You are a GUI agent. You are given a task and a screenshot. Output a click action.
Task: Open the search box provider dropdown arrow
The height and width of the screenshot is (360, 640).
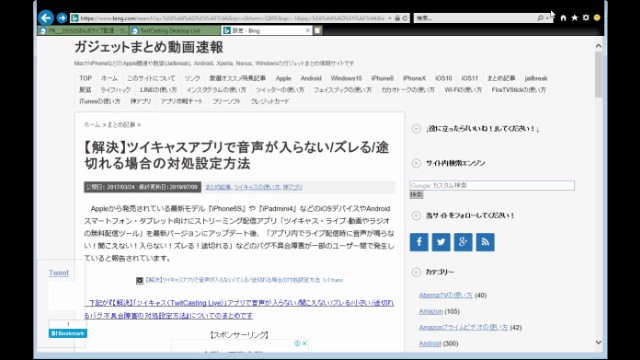pyautogui.click(x=547, y=18)
